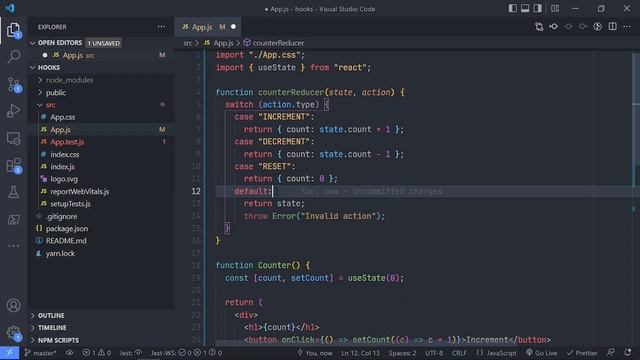Click the feedback icon in status bar
The image size is (640, 360).
(x=611, y=353)
